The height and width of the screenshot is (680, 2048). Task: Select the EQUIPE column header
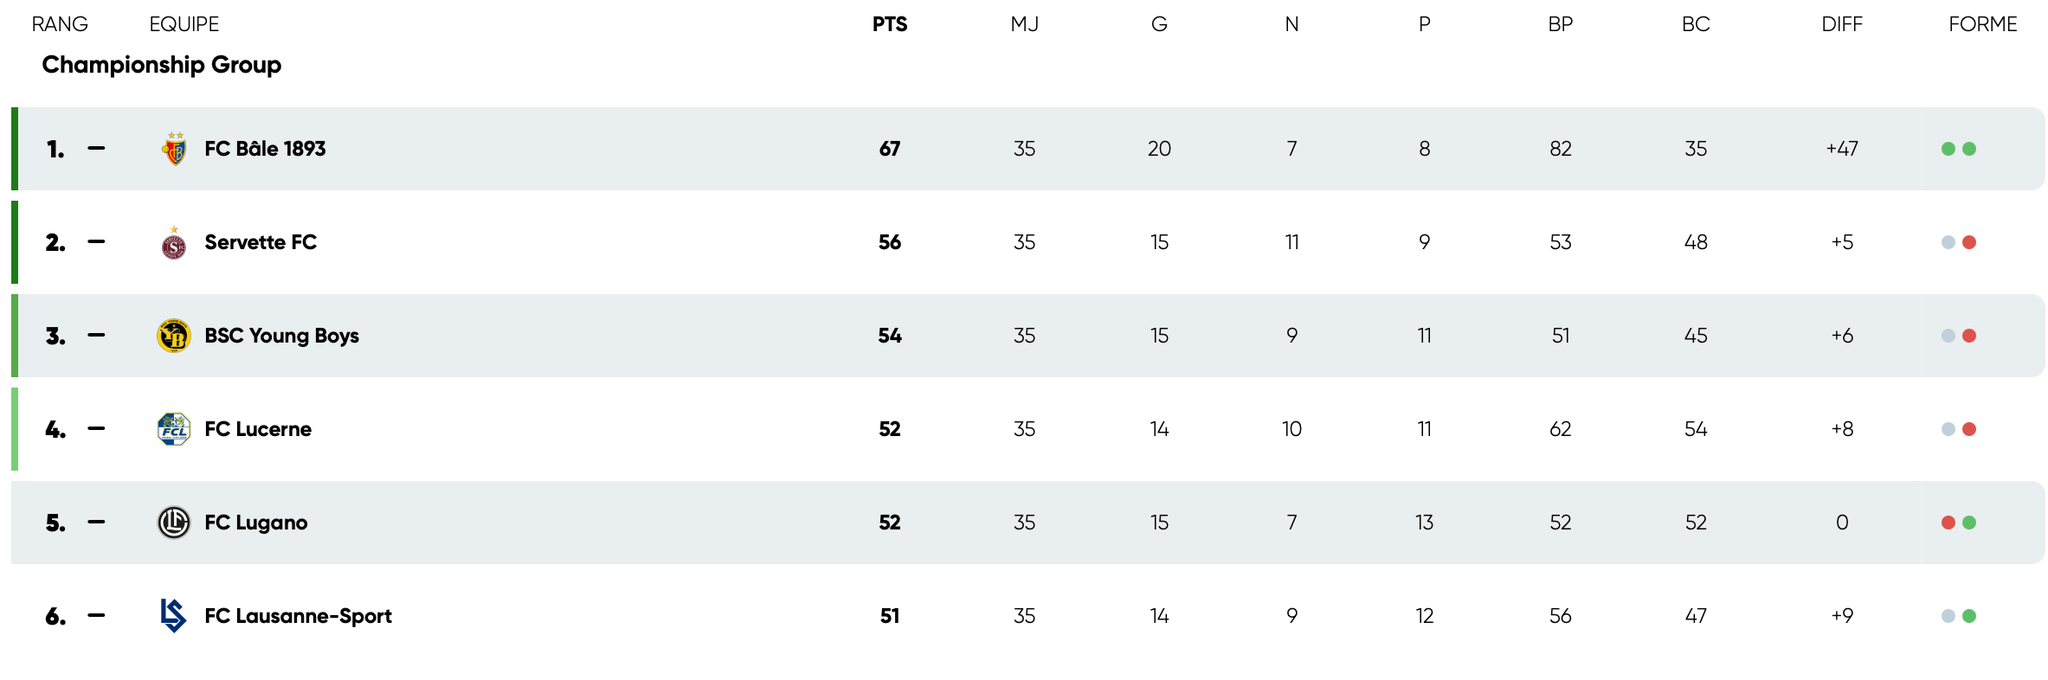pyautogui.click(x=183, y=24)
